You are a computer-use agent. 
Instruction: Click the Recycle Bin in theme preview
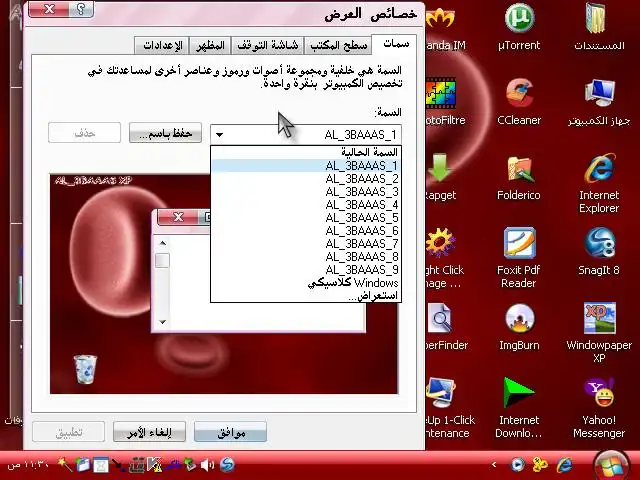tap(86, 369)
